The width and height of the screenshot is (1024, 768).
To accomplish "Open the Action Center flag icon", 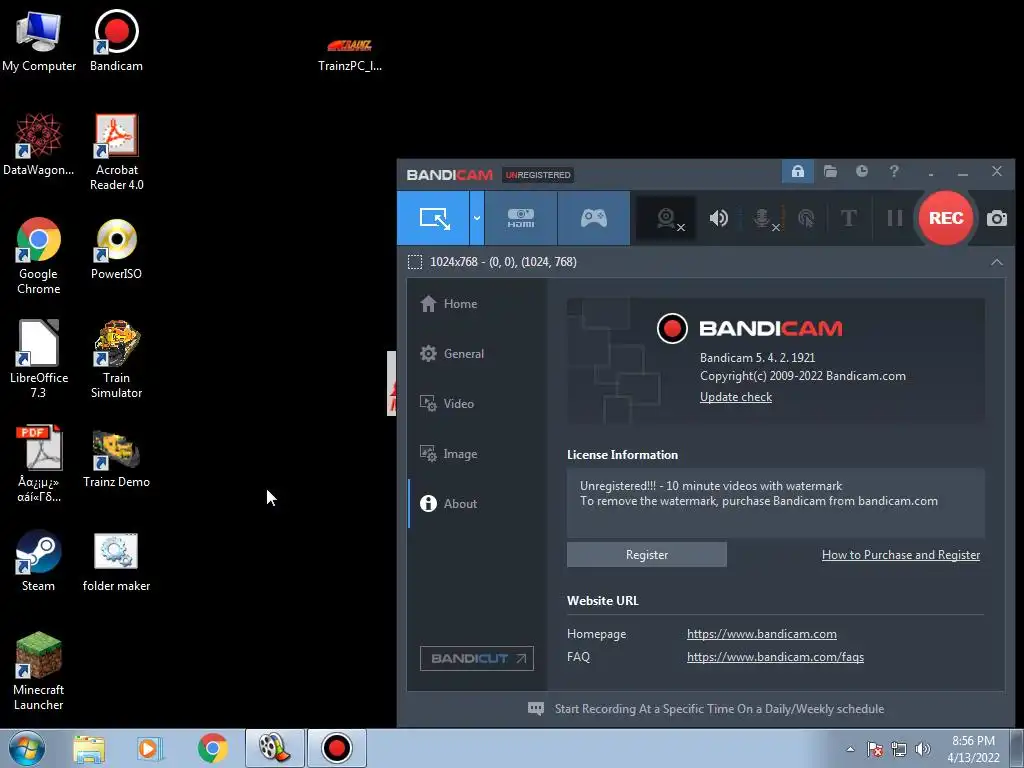I will [875, 749].
